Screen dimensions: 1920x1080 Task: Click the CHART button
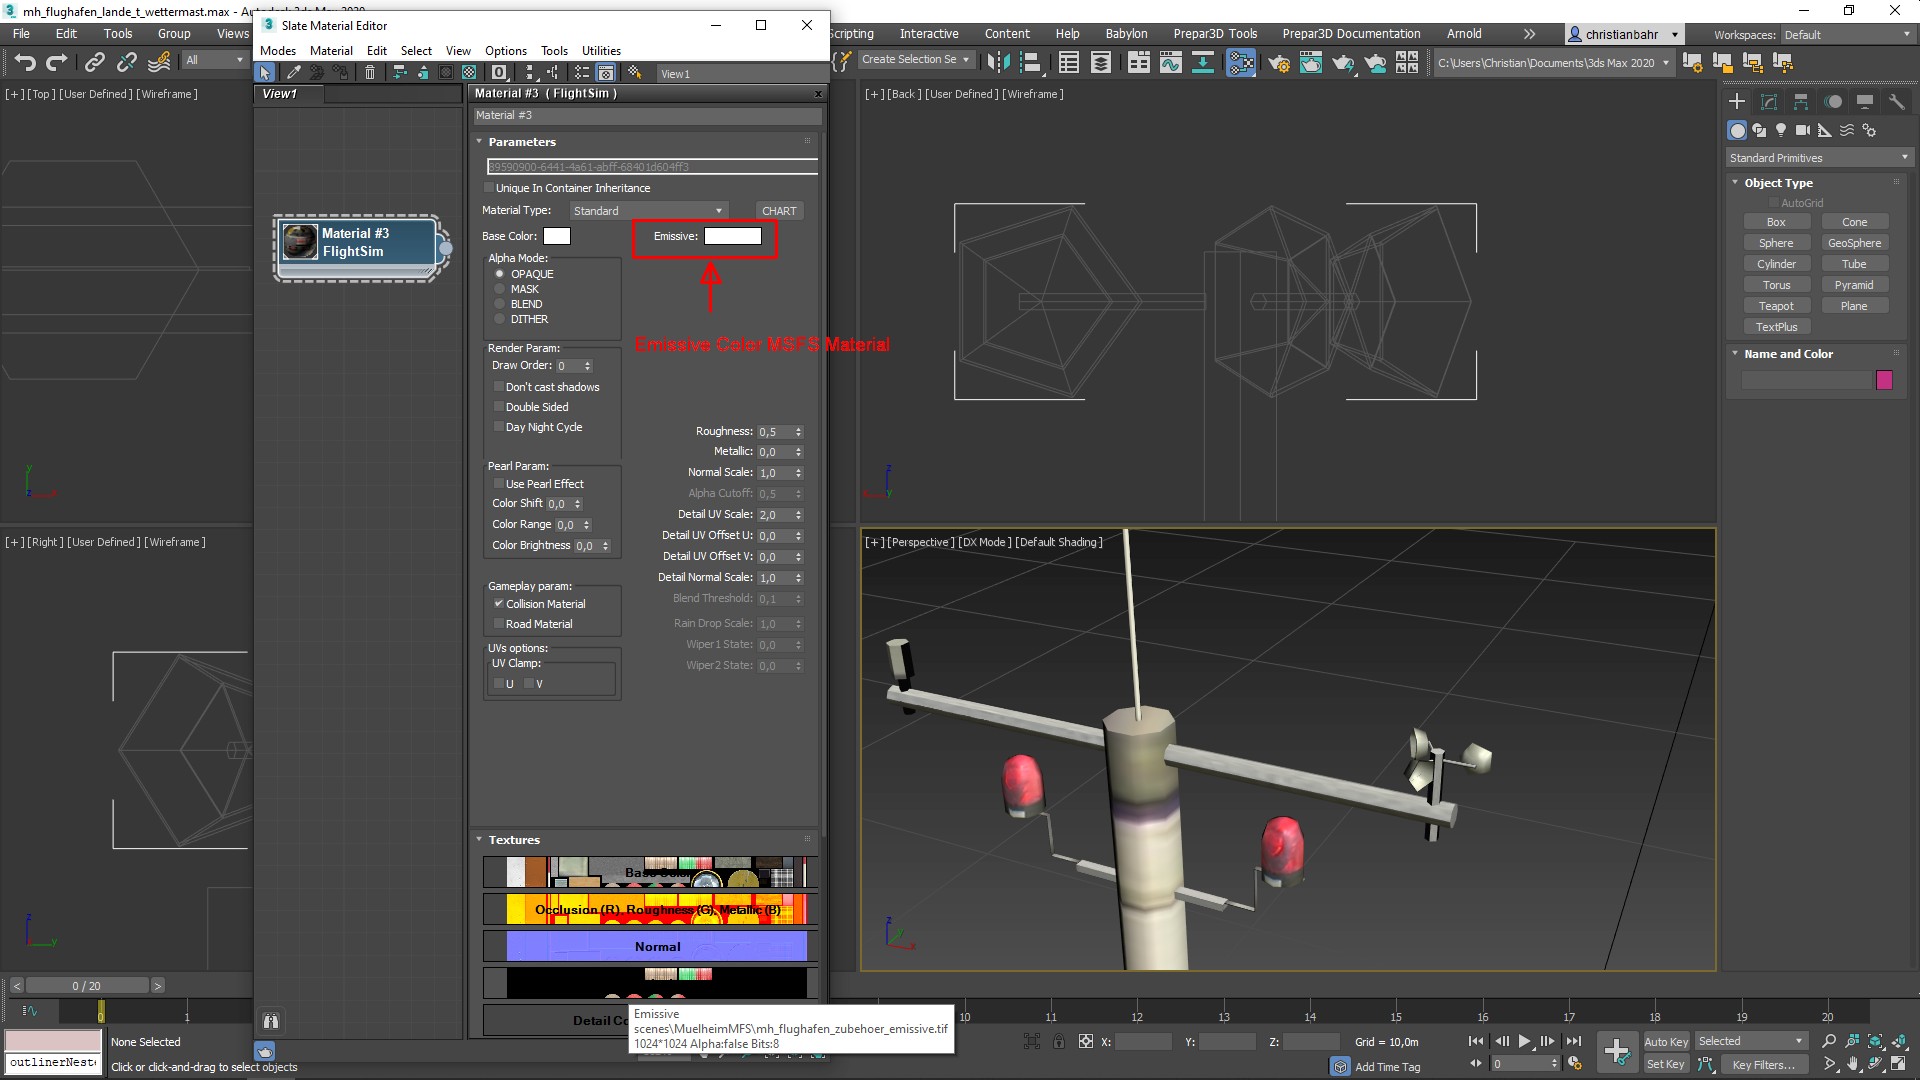click(x=779, y=211)
